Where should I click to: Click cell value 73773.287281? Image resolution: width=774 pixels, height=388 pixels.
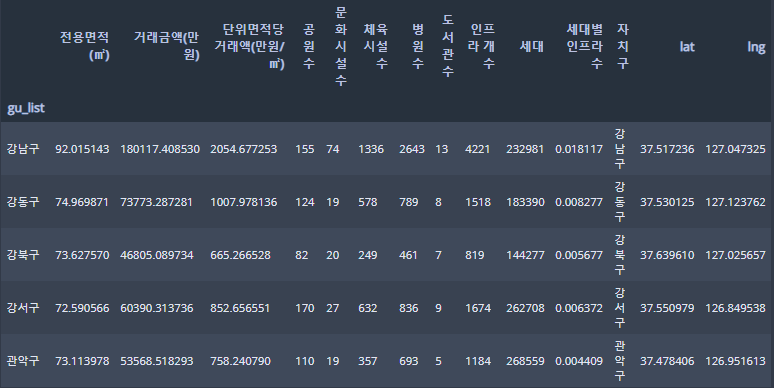(x=156, y=202)
